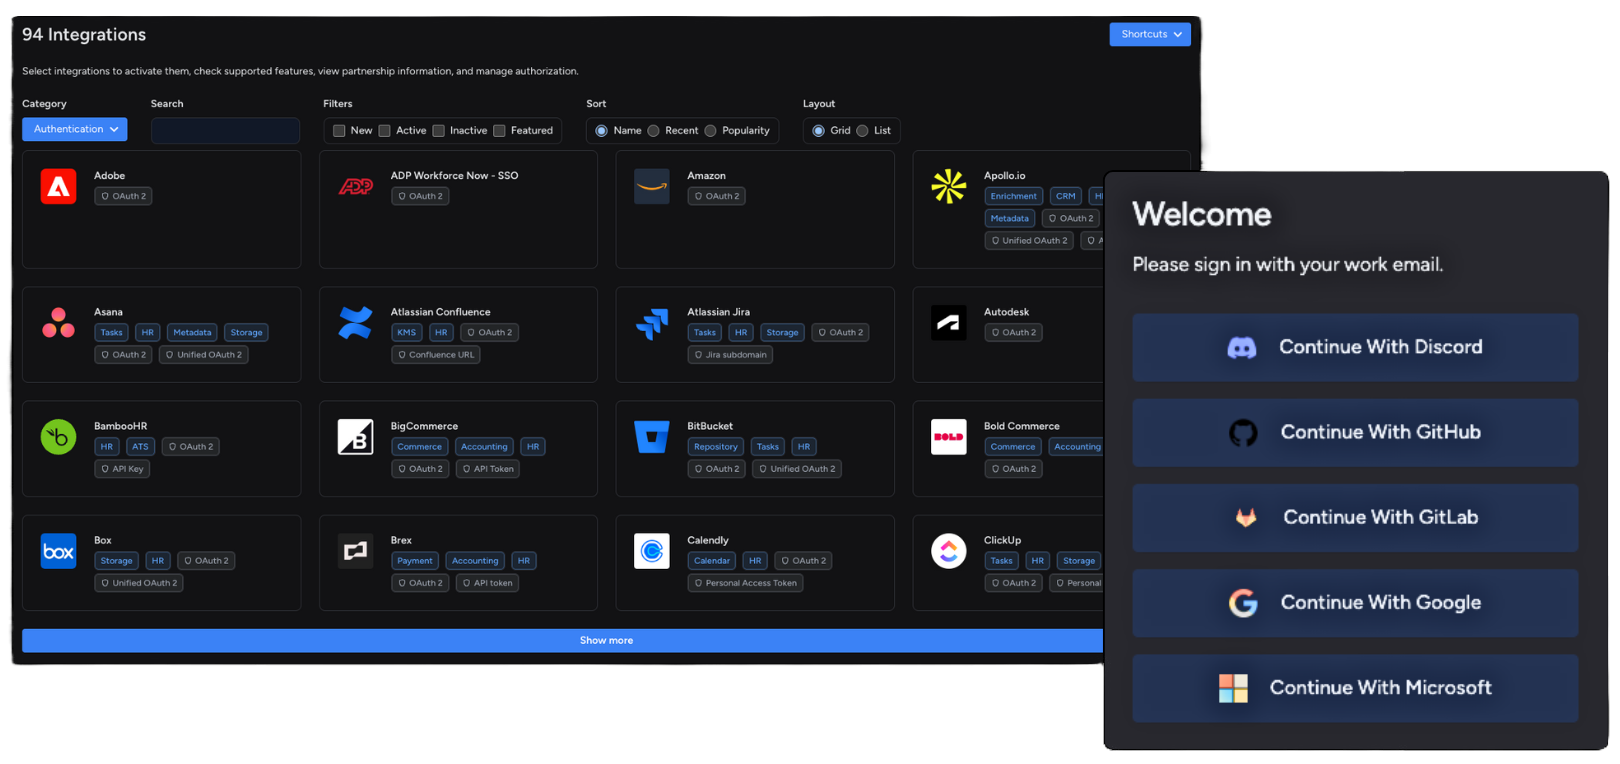Click Personal Access Token tag on Calendly
This screenshot has height=764, width=1620.
[x=745, y=583]
